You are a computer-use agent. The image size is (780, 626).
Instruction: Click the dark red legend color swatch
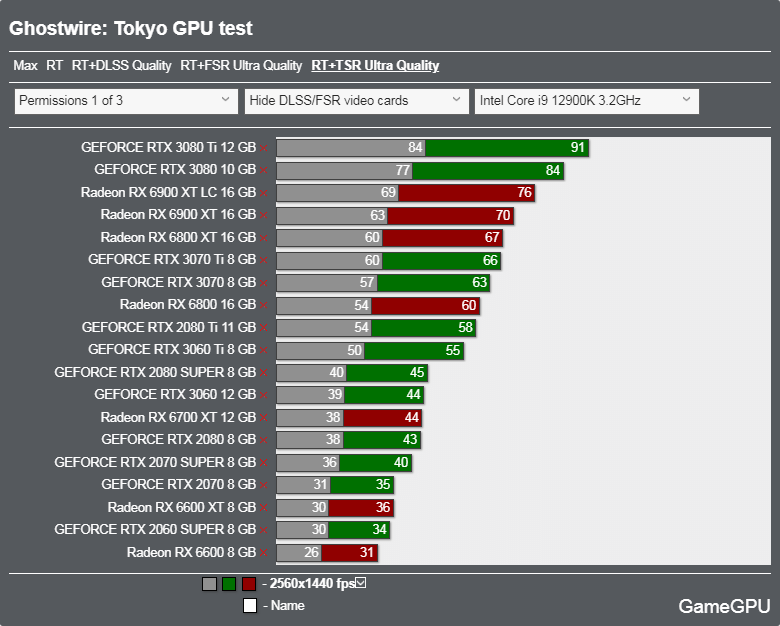pyautogui.click(x=249, y=584)
